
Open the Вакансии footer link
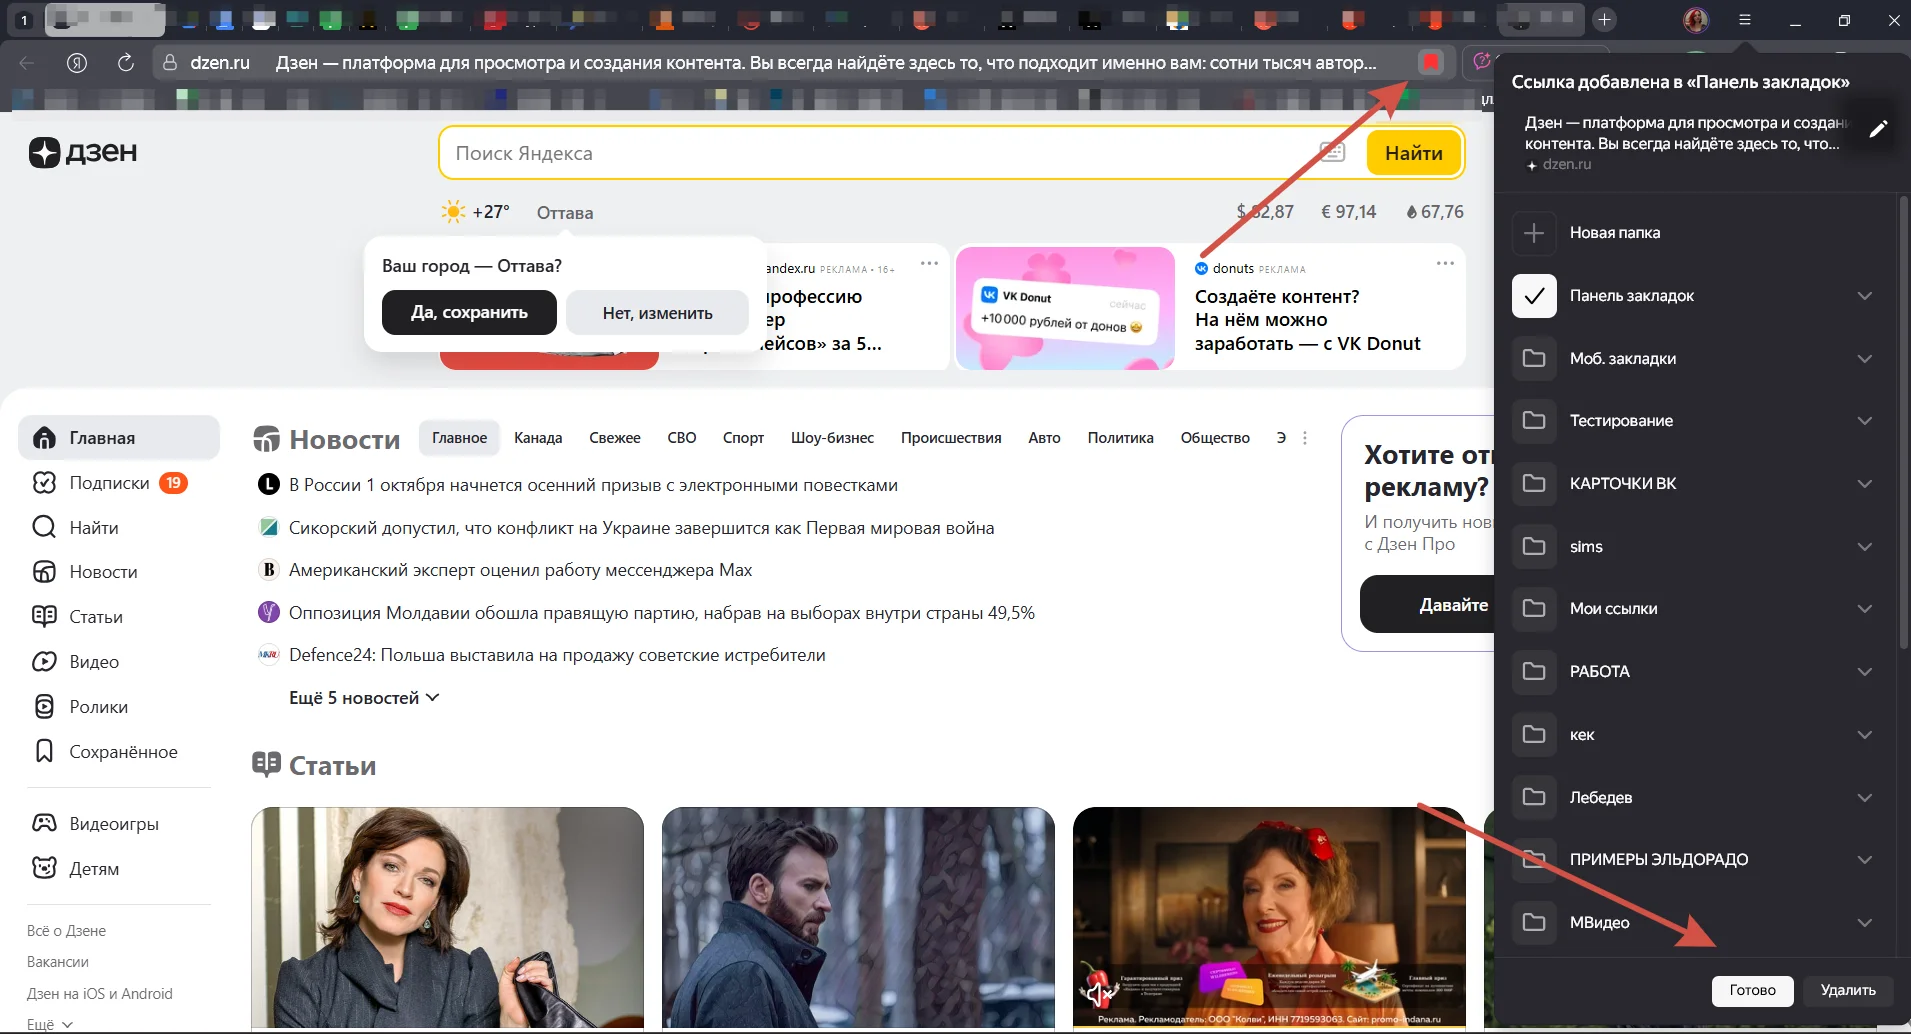(x=58, y=962)
